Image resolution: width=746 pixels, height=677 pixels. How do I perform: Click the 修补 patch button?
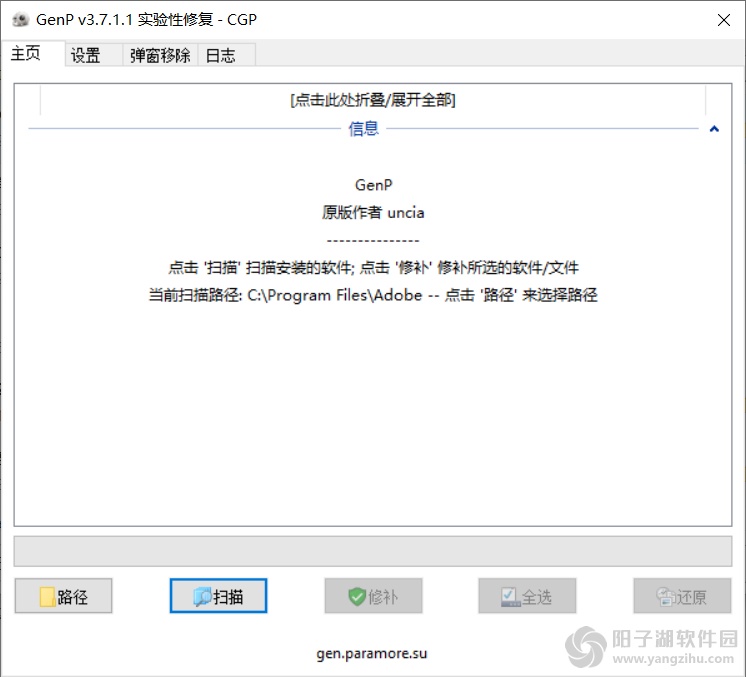(373, 596)
